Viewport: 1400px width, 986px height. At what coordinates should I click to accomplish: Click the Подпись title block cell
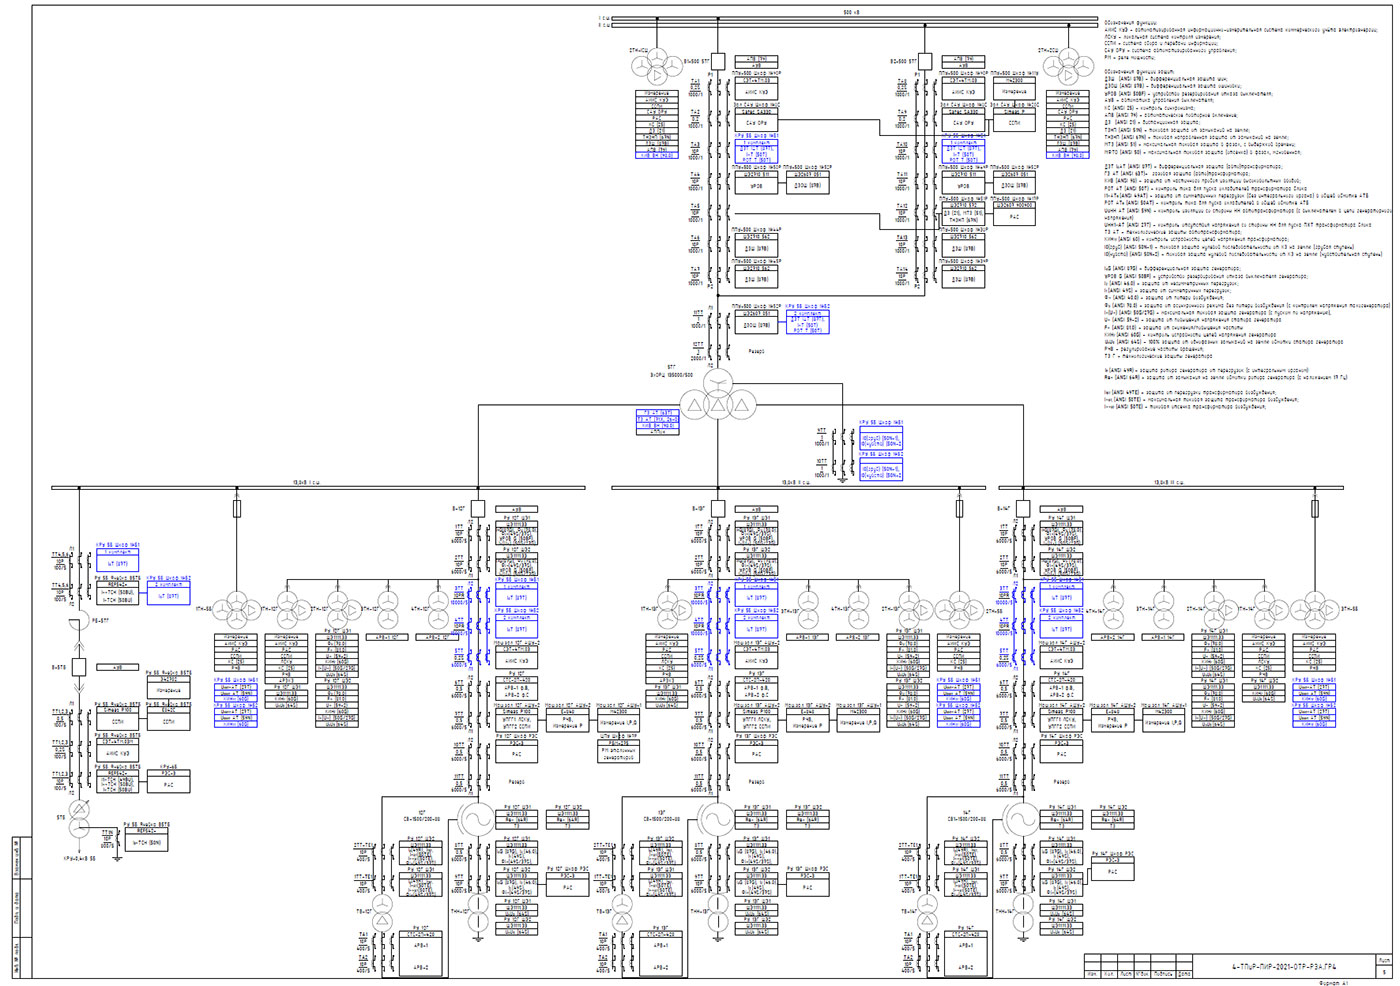pos(1162,974)
